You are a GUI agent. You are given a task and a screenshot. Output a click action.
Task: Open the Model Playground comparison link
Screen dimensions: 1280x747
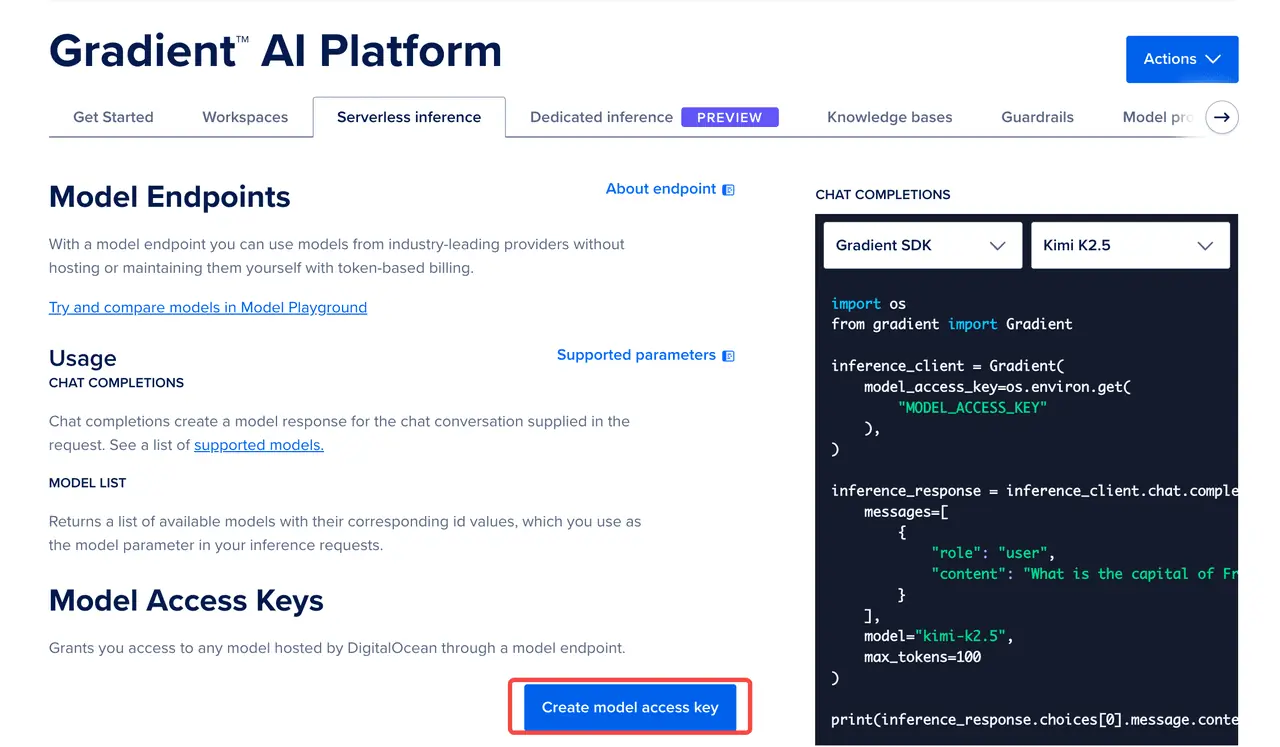[x=208, y=307]
